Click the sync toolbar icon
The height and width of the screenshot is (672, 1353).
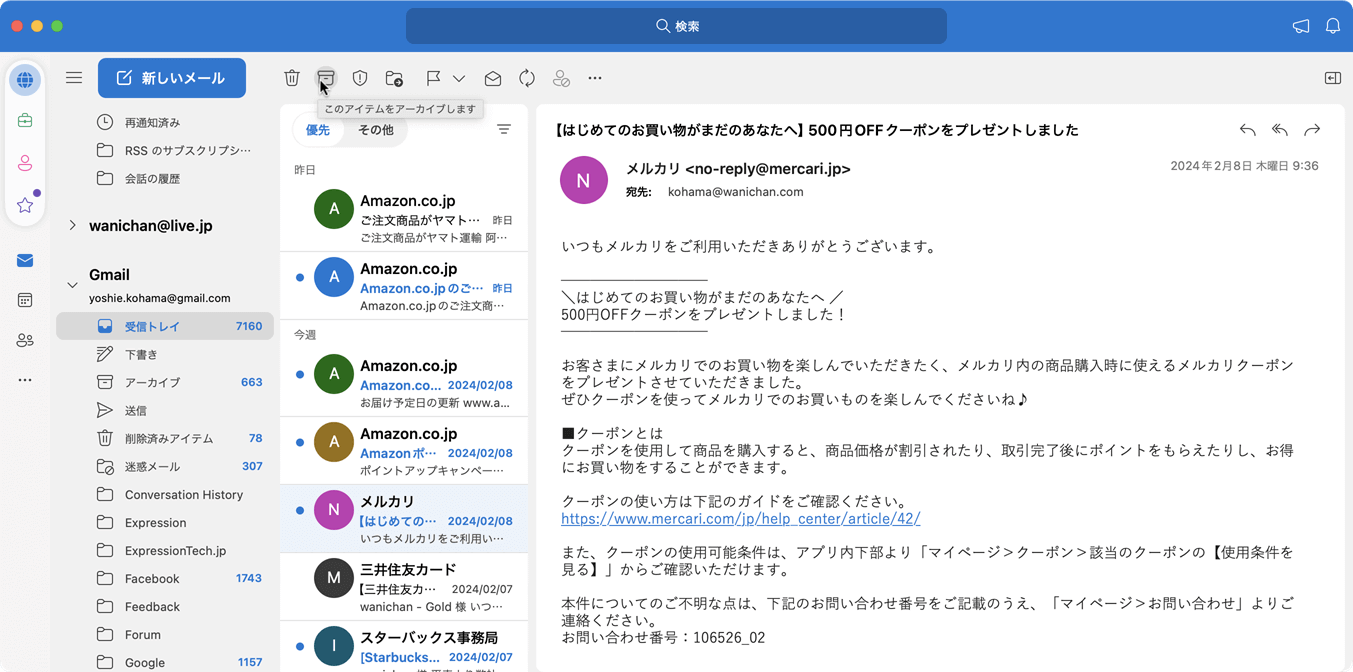527,78
